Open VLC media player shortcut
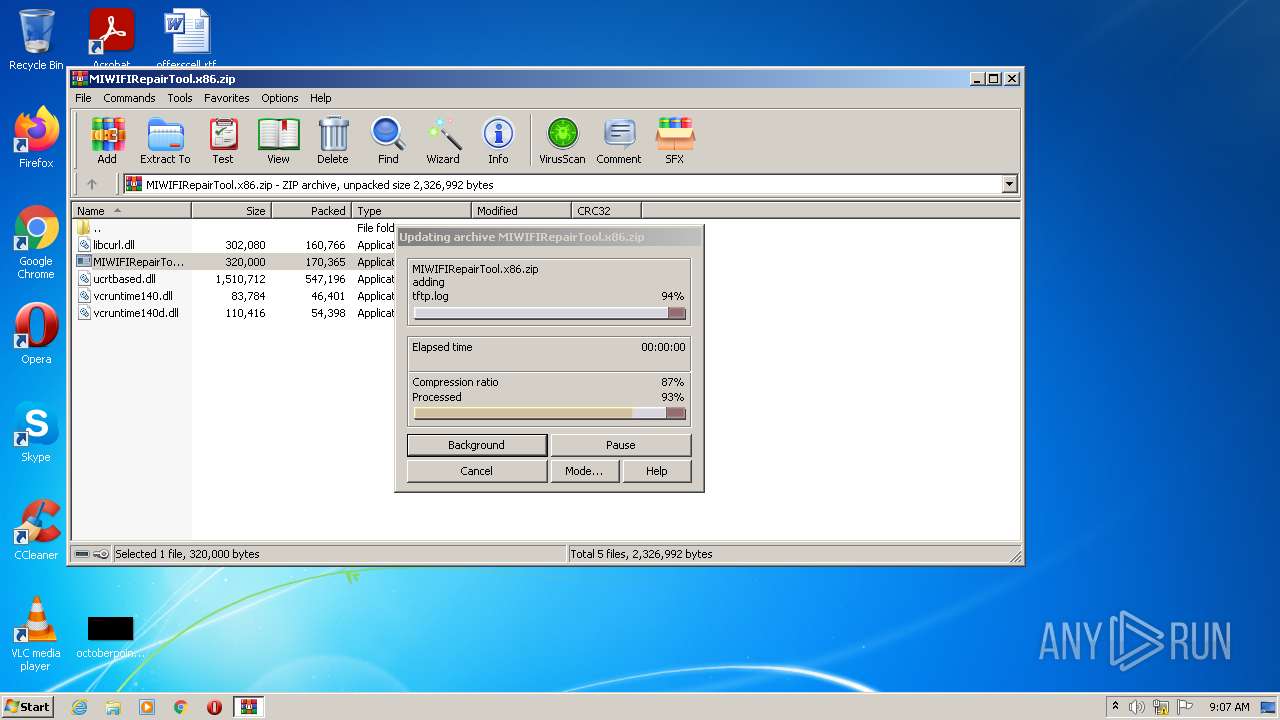Screen dimensions: 1280x720 tap(36, 634)
